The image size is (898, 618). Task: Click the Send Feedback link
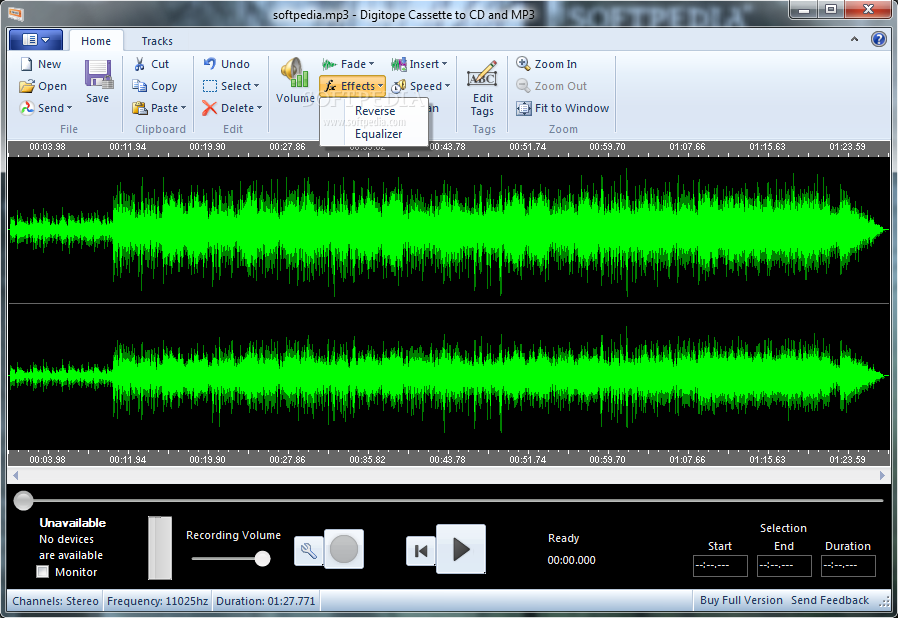[x=830, y=600]
